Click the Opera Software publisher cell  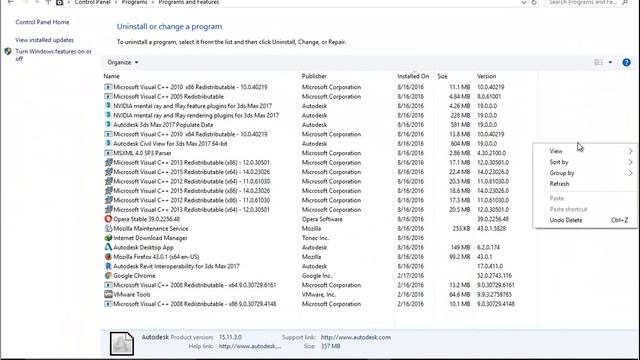click(x=322, y=219)
